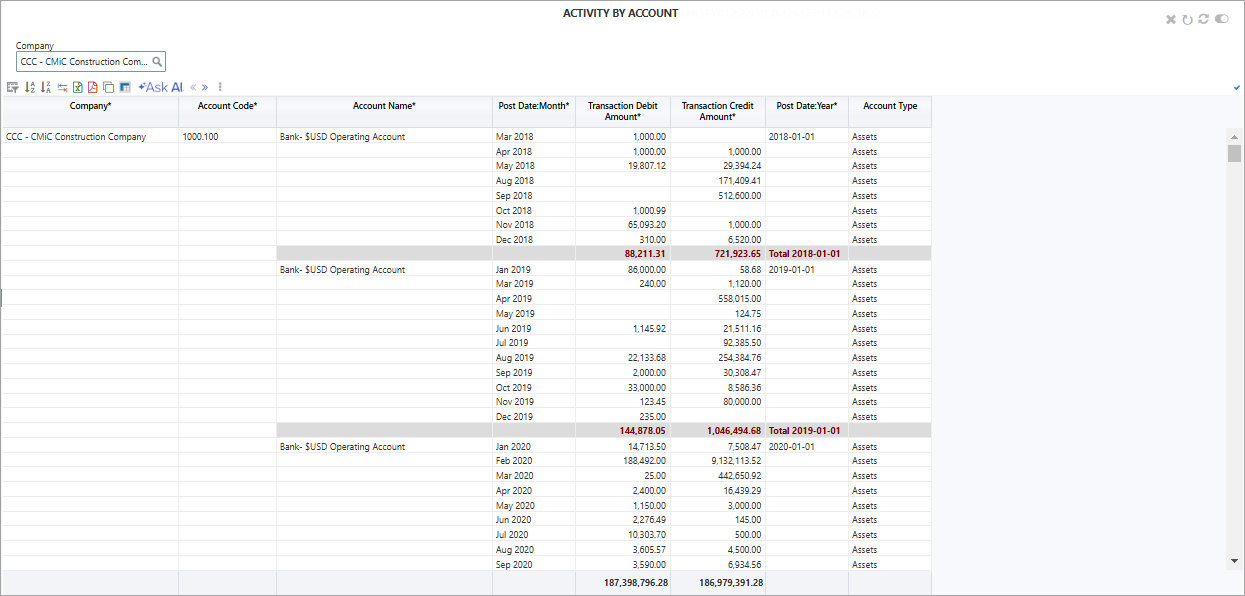Viewport: 1245px width, 596px height.
Task: Sort descending Z to A
Action: click(46, 87)
